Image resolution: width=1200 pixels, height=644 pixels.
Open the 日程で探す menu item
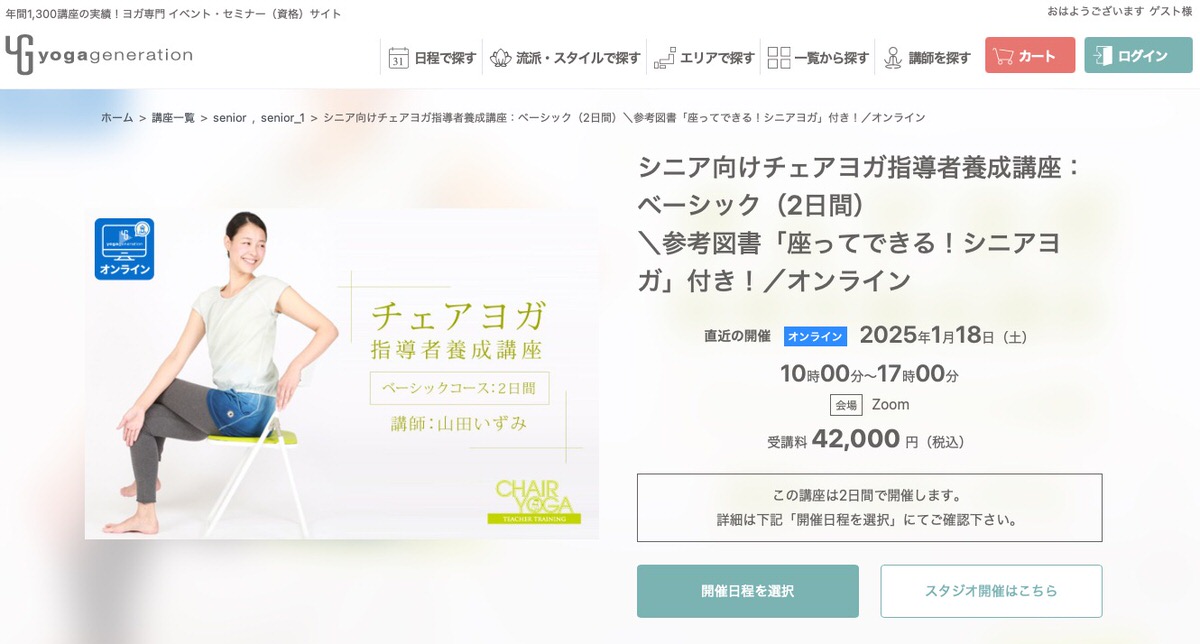[x=432, y=58]
